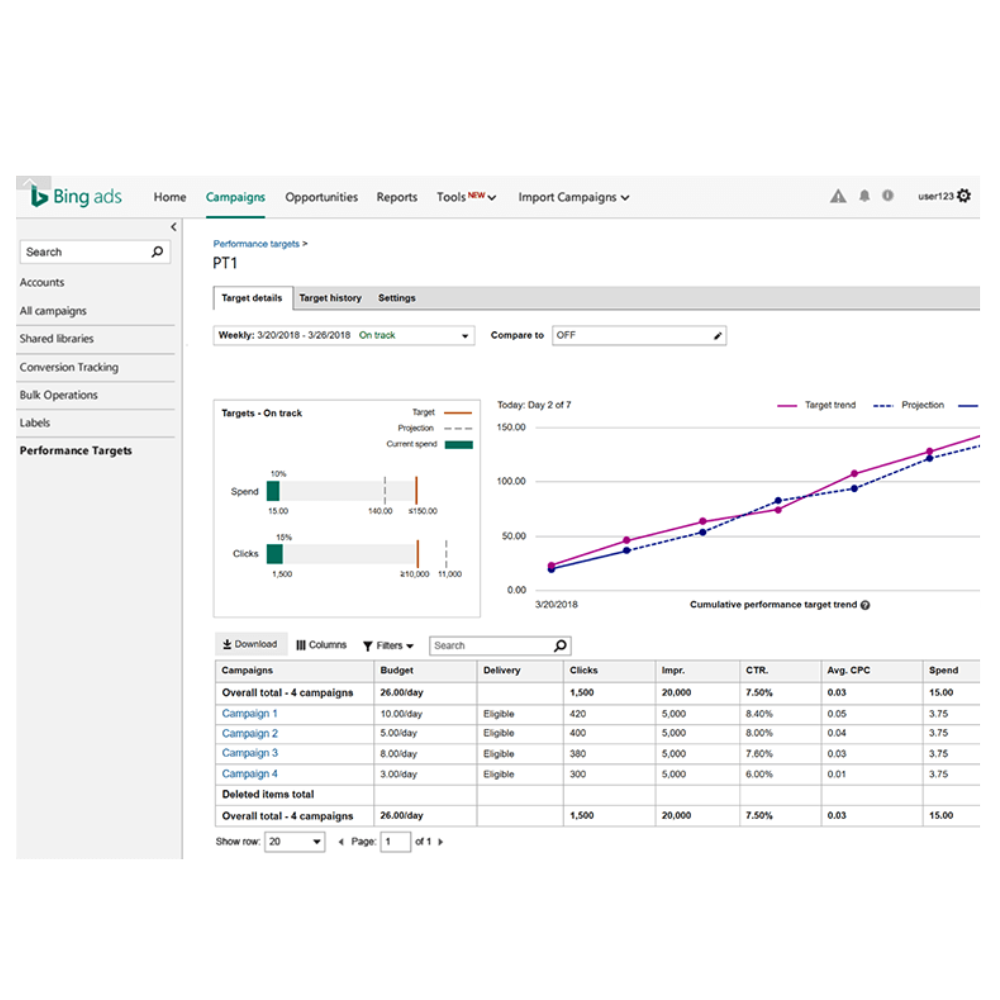
Task: Expand the Weekly date range dropdown
Action: pos(465,336)
